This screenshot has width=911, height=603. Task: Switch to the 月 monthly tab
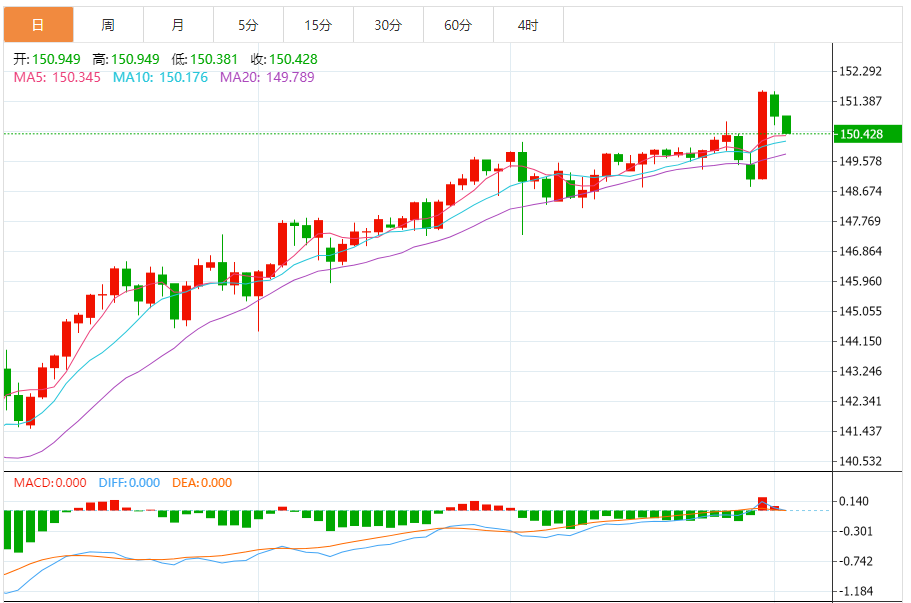point(178,25)
